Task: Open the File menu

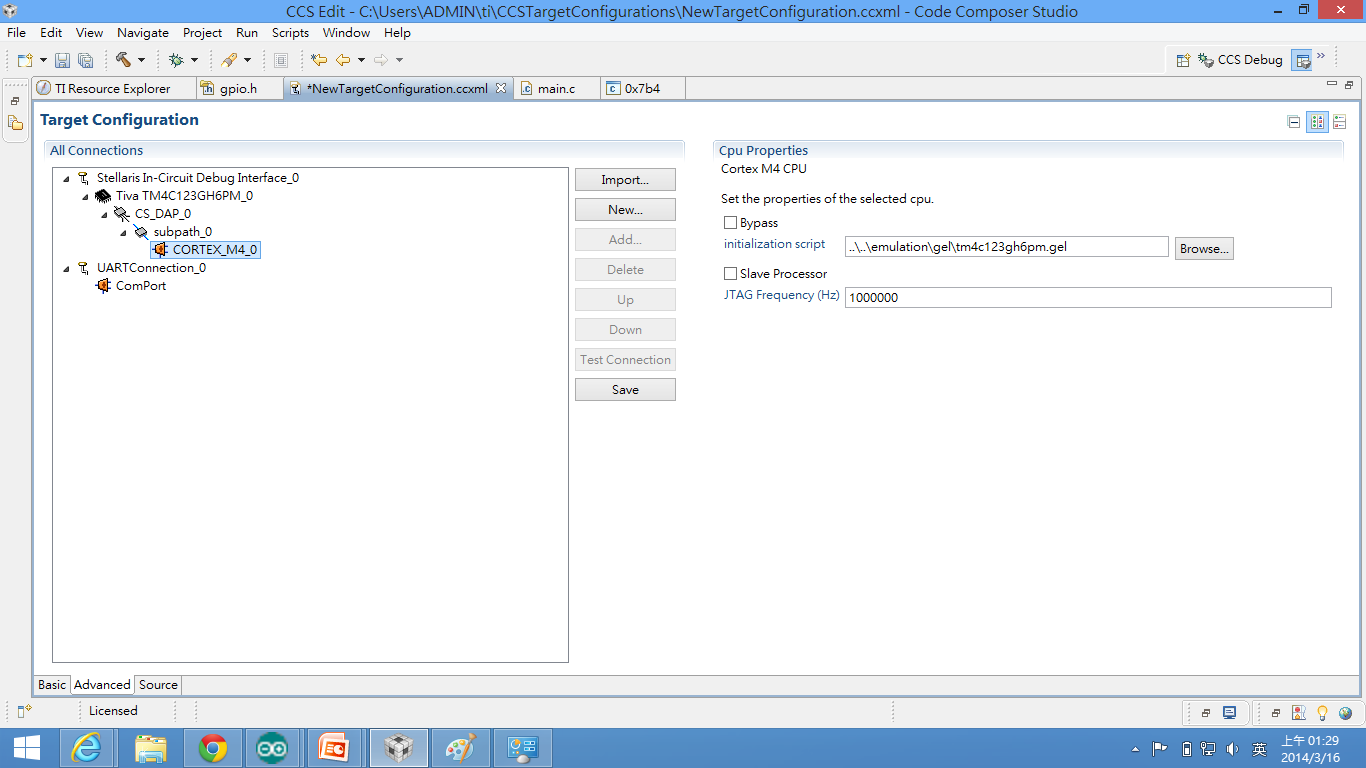Action: (x=16, y=33)
